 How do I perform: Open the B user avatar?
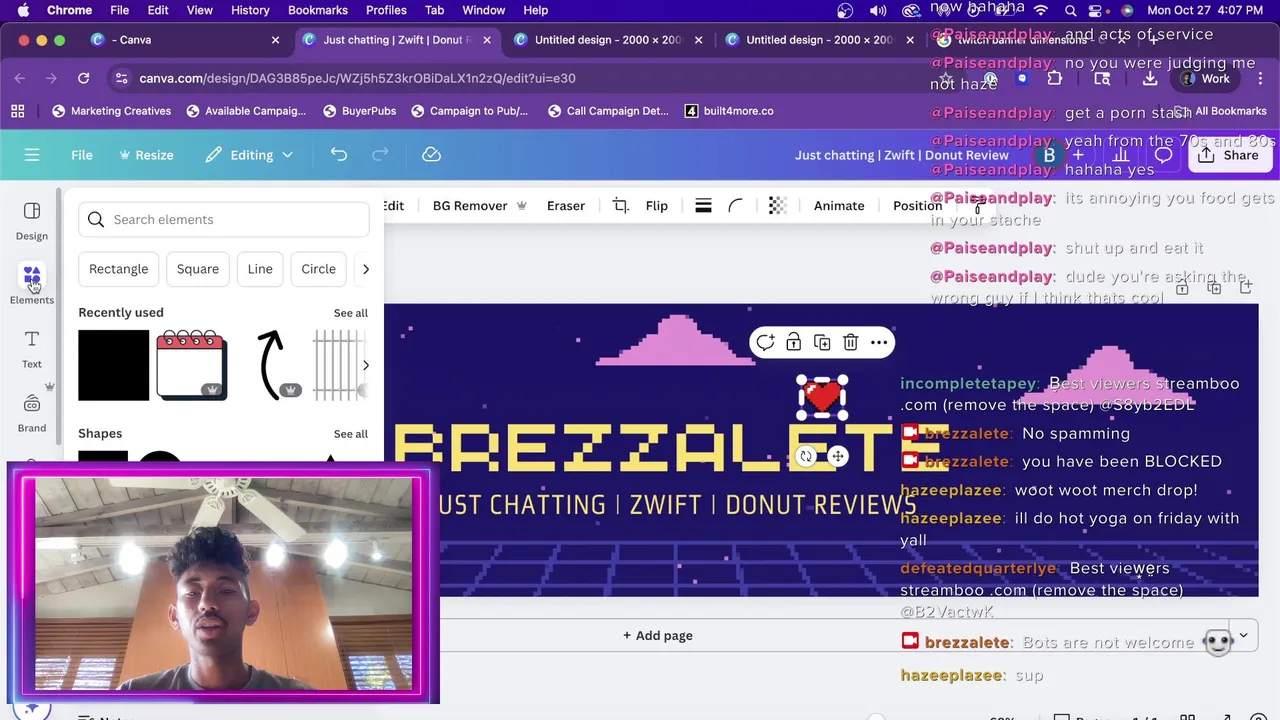point(1049,155)
